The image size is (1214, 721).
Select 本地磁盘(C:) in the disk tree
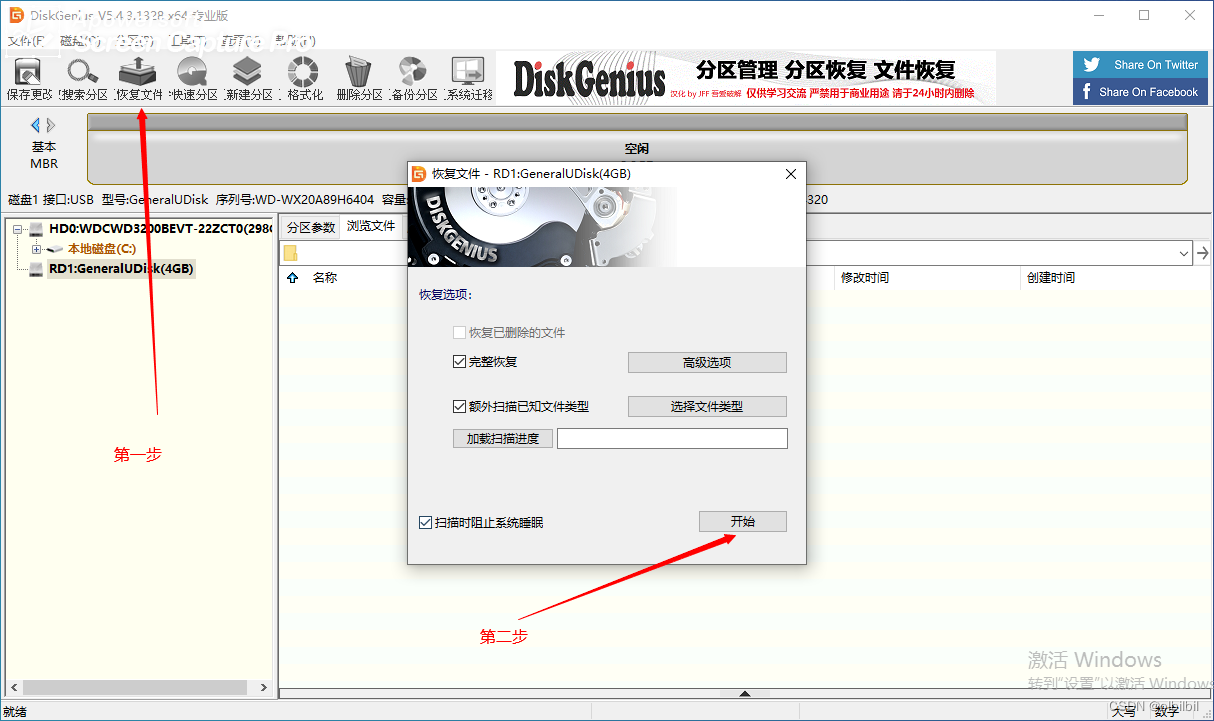102,249
